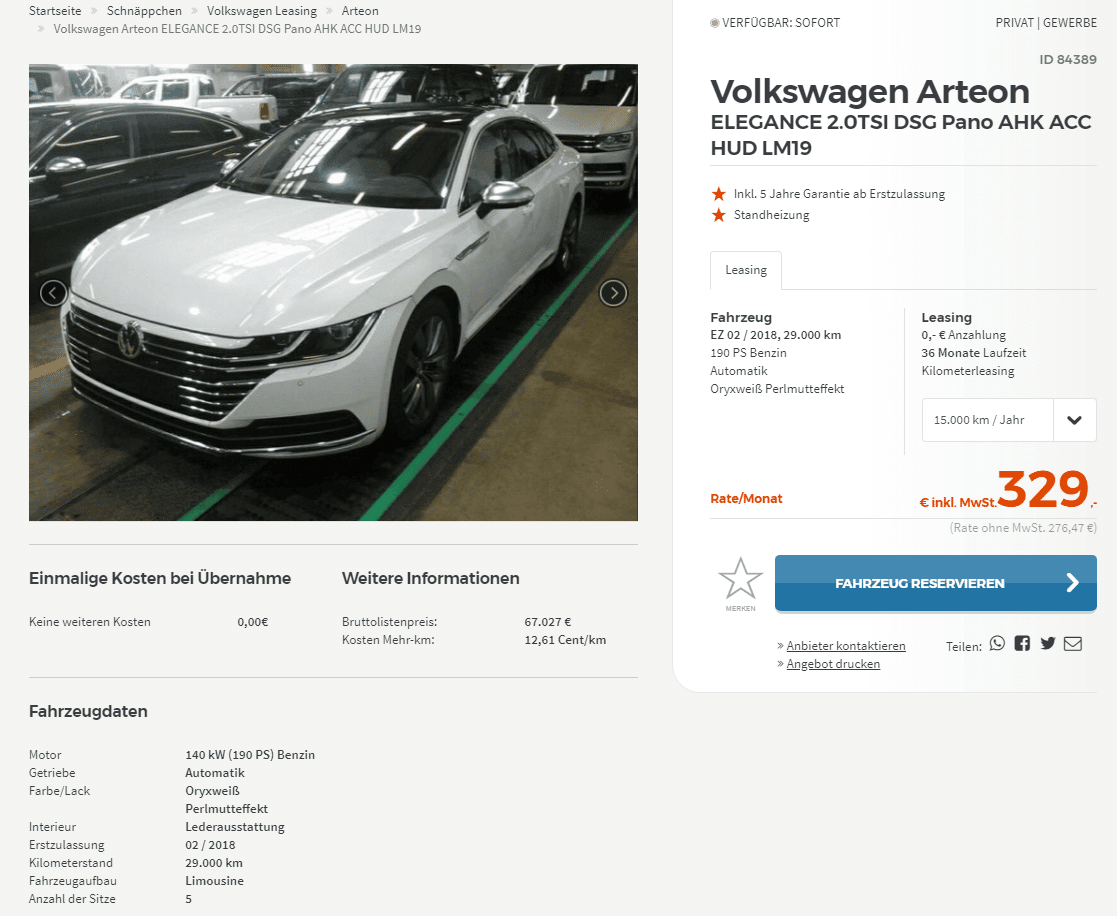
Task: Click the Einmalige Kosten bei Übernahme heading
Action: click(160, 578)
